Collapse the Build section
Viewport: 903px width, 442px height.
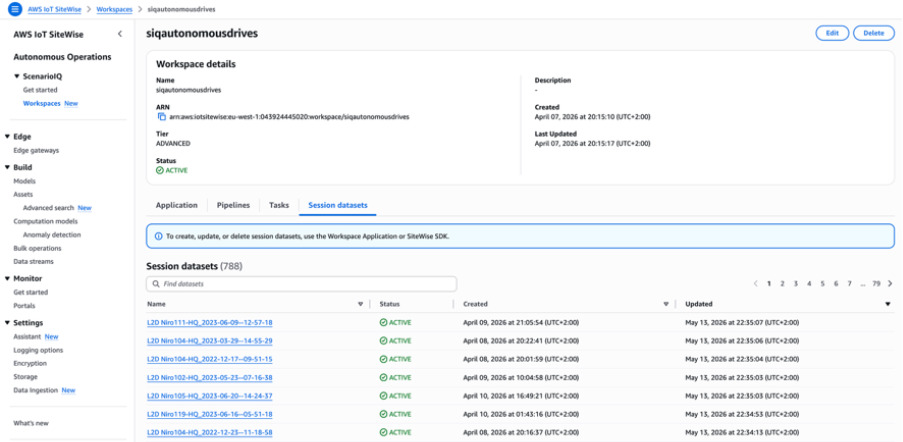pyautogui.click(x=7, y=167)
